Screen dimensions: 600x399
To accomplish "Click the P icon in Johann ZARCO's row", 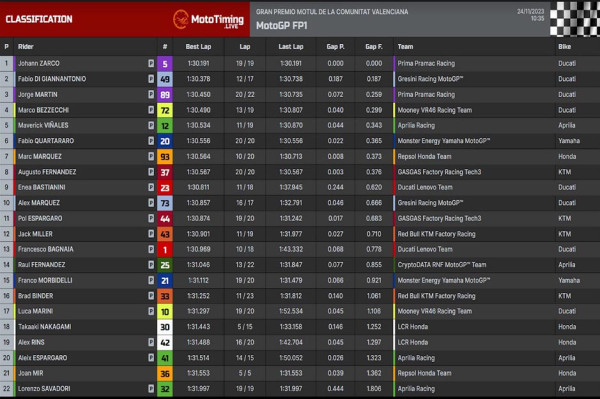I will [x=151, y=63].
